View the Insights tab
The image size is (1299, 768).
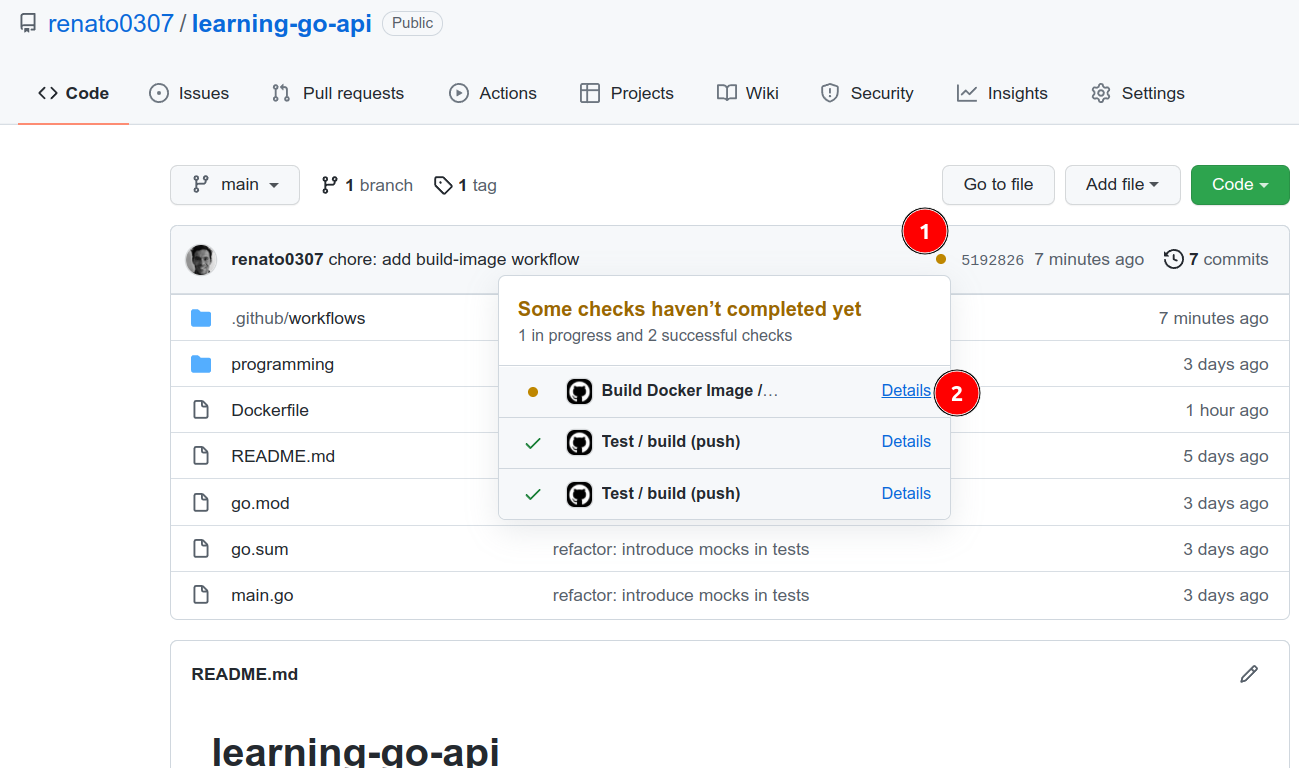(x=1002, y=93)
